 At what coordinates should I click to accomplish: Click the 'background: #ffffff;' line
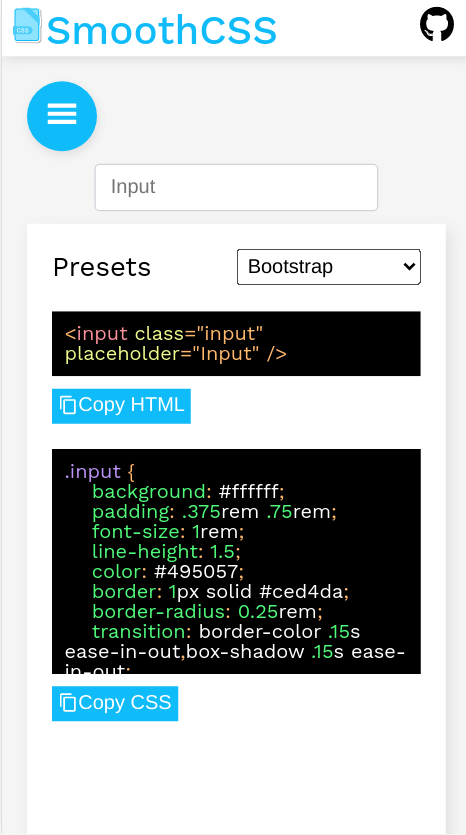click(189, 492)
